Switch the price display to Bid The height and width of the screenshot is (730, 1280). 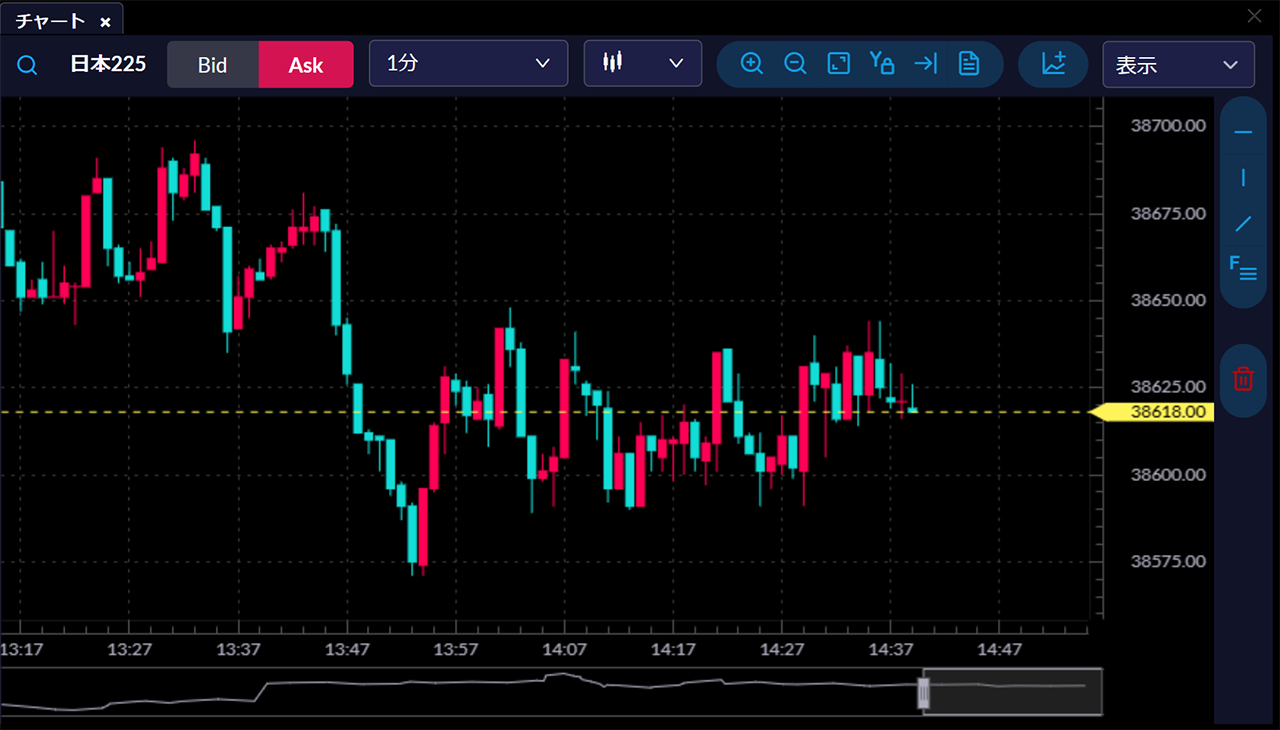click(x=213, y=65)
